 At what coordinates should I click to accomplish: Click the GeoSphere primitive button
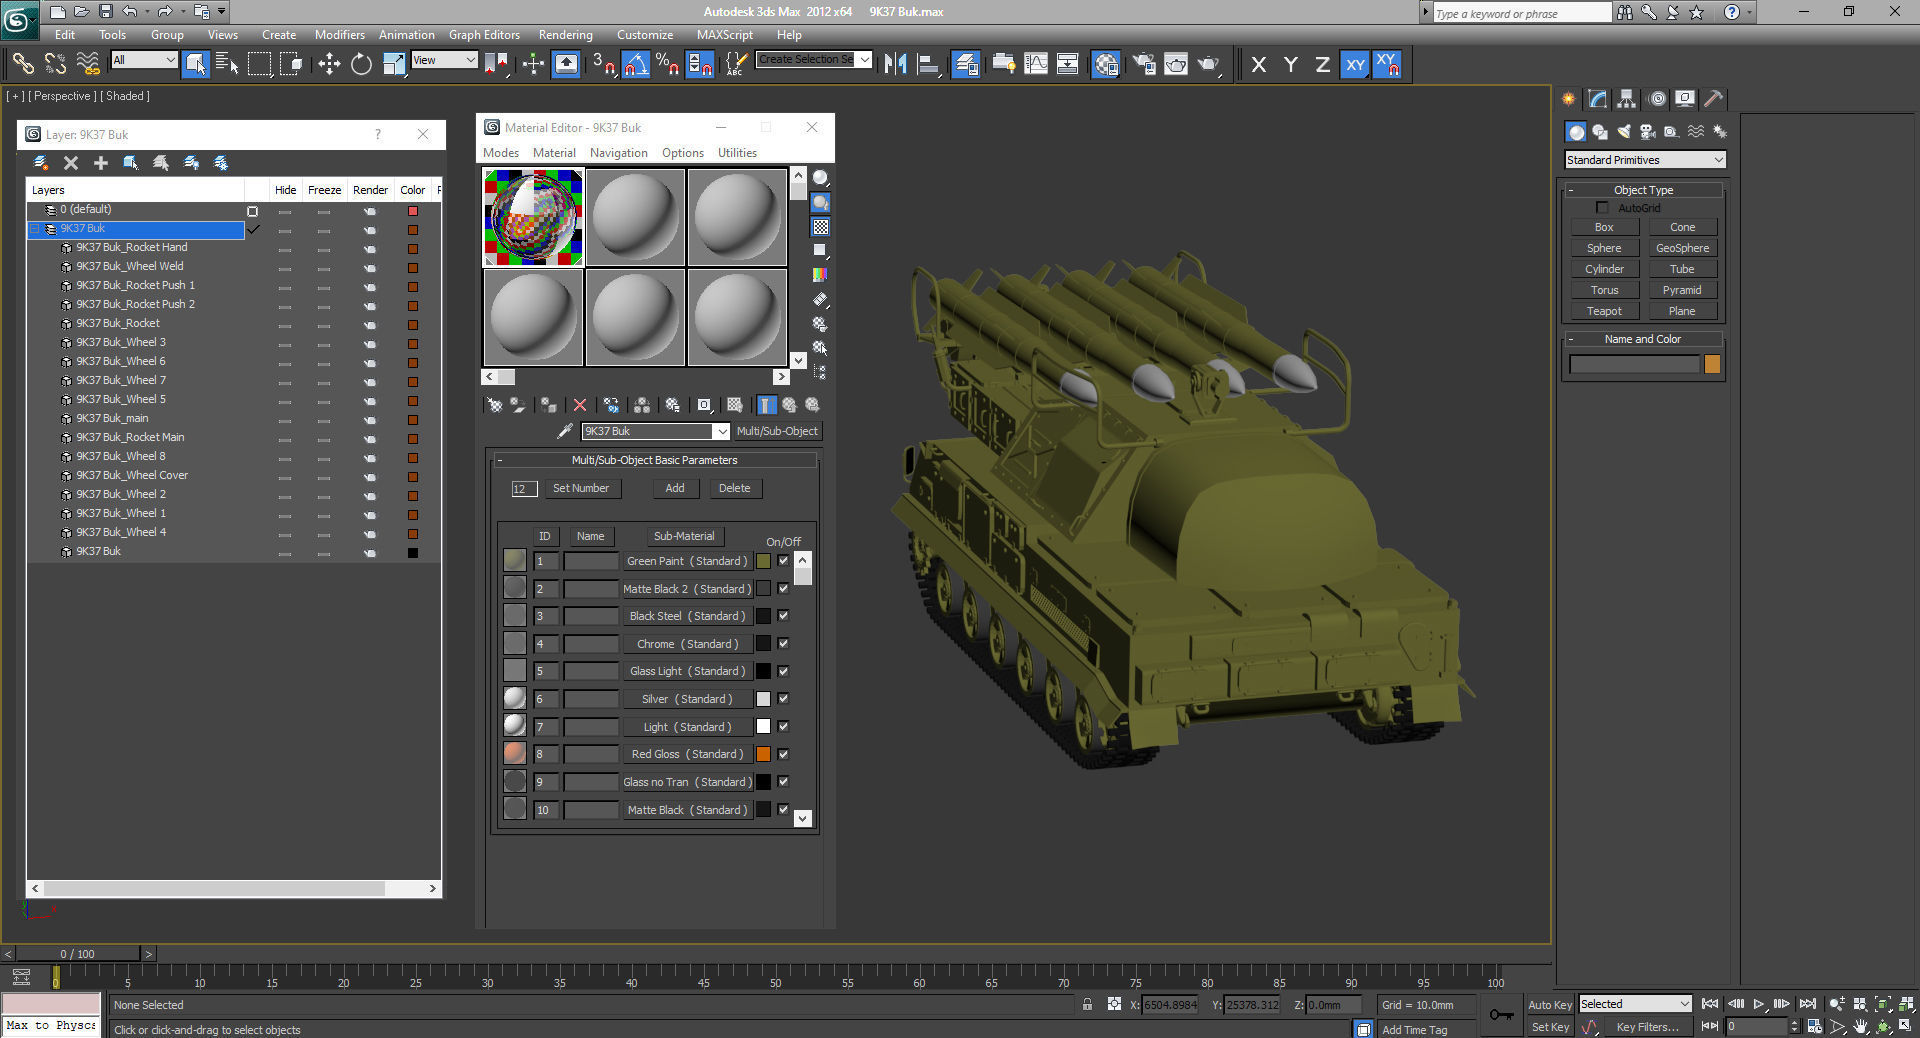(x=1682, y=248)
